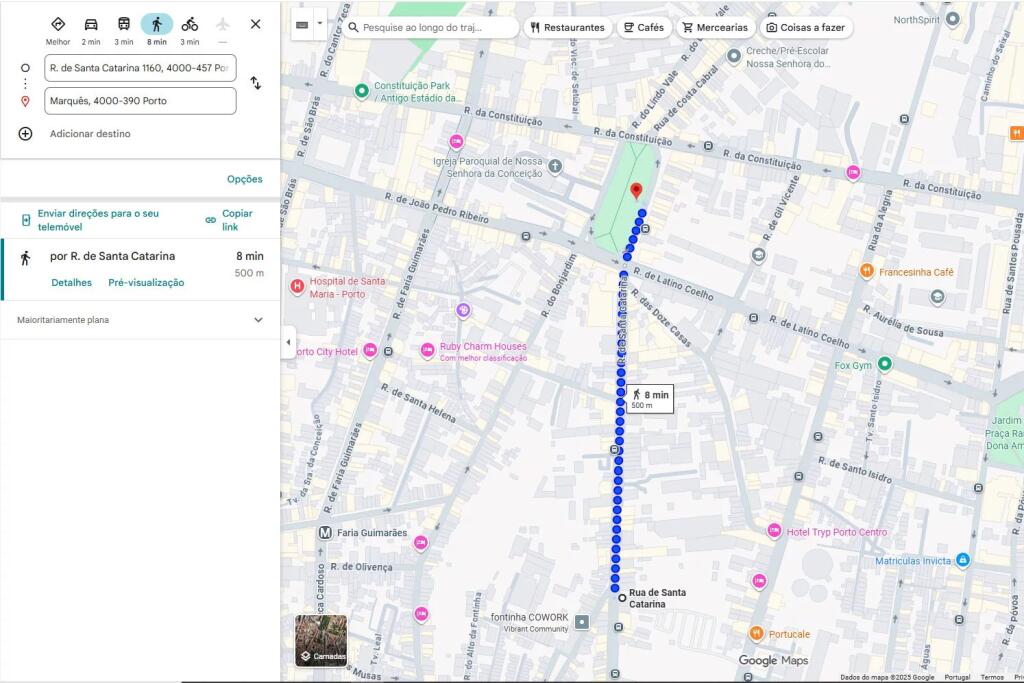Open the Opções link
This screenshot has height=683, width=1024.
pyautogui.click(x=244, y=179)
